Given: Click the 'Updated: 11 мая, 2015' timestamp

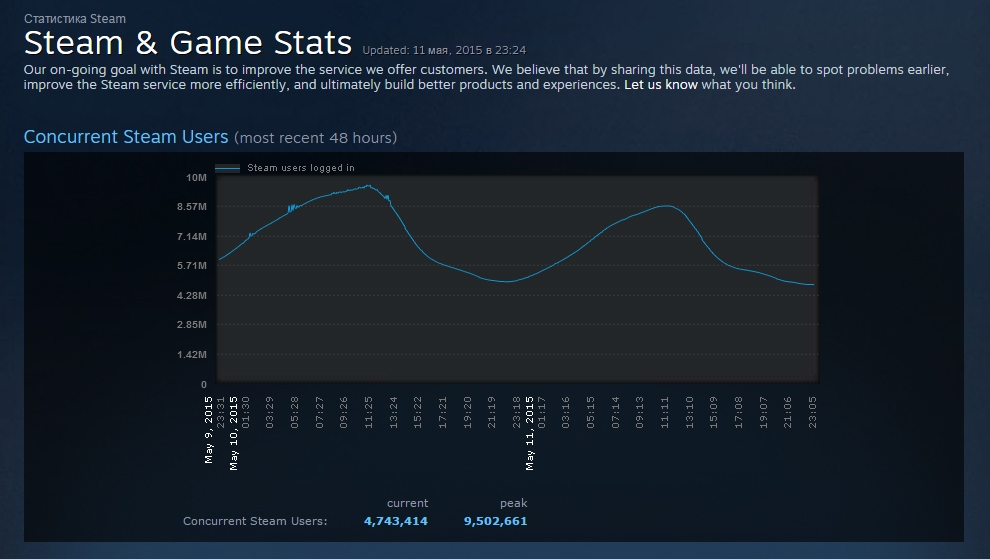Looking at the screenshot, I should click(444, 50).
